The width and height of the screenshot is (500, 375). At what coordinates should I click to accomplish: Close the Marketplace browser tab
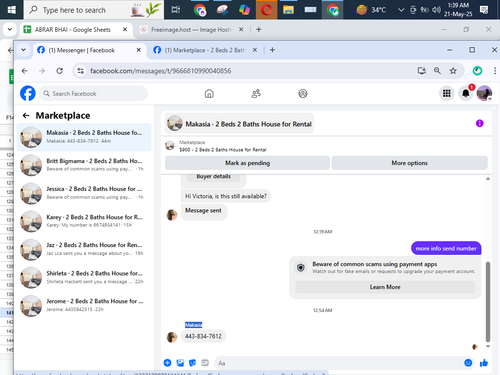coord(255,50)
